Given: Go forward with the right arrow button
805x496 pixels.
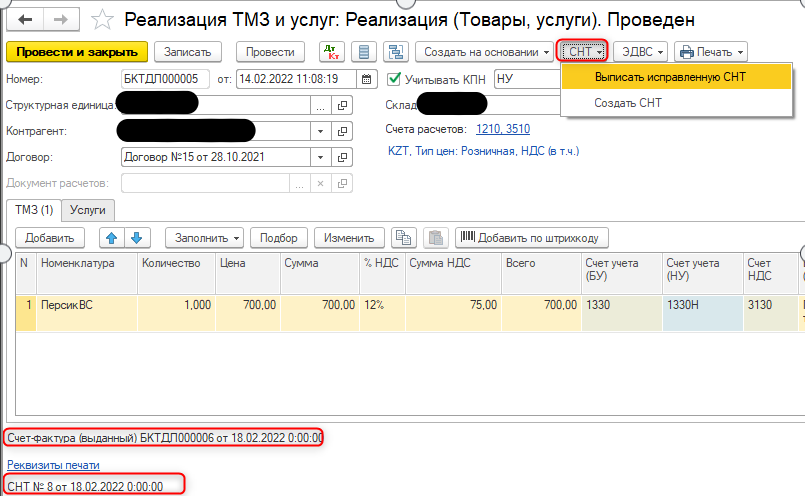Looking at the screenshot, I should 61,20.
